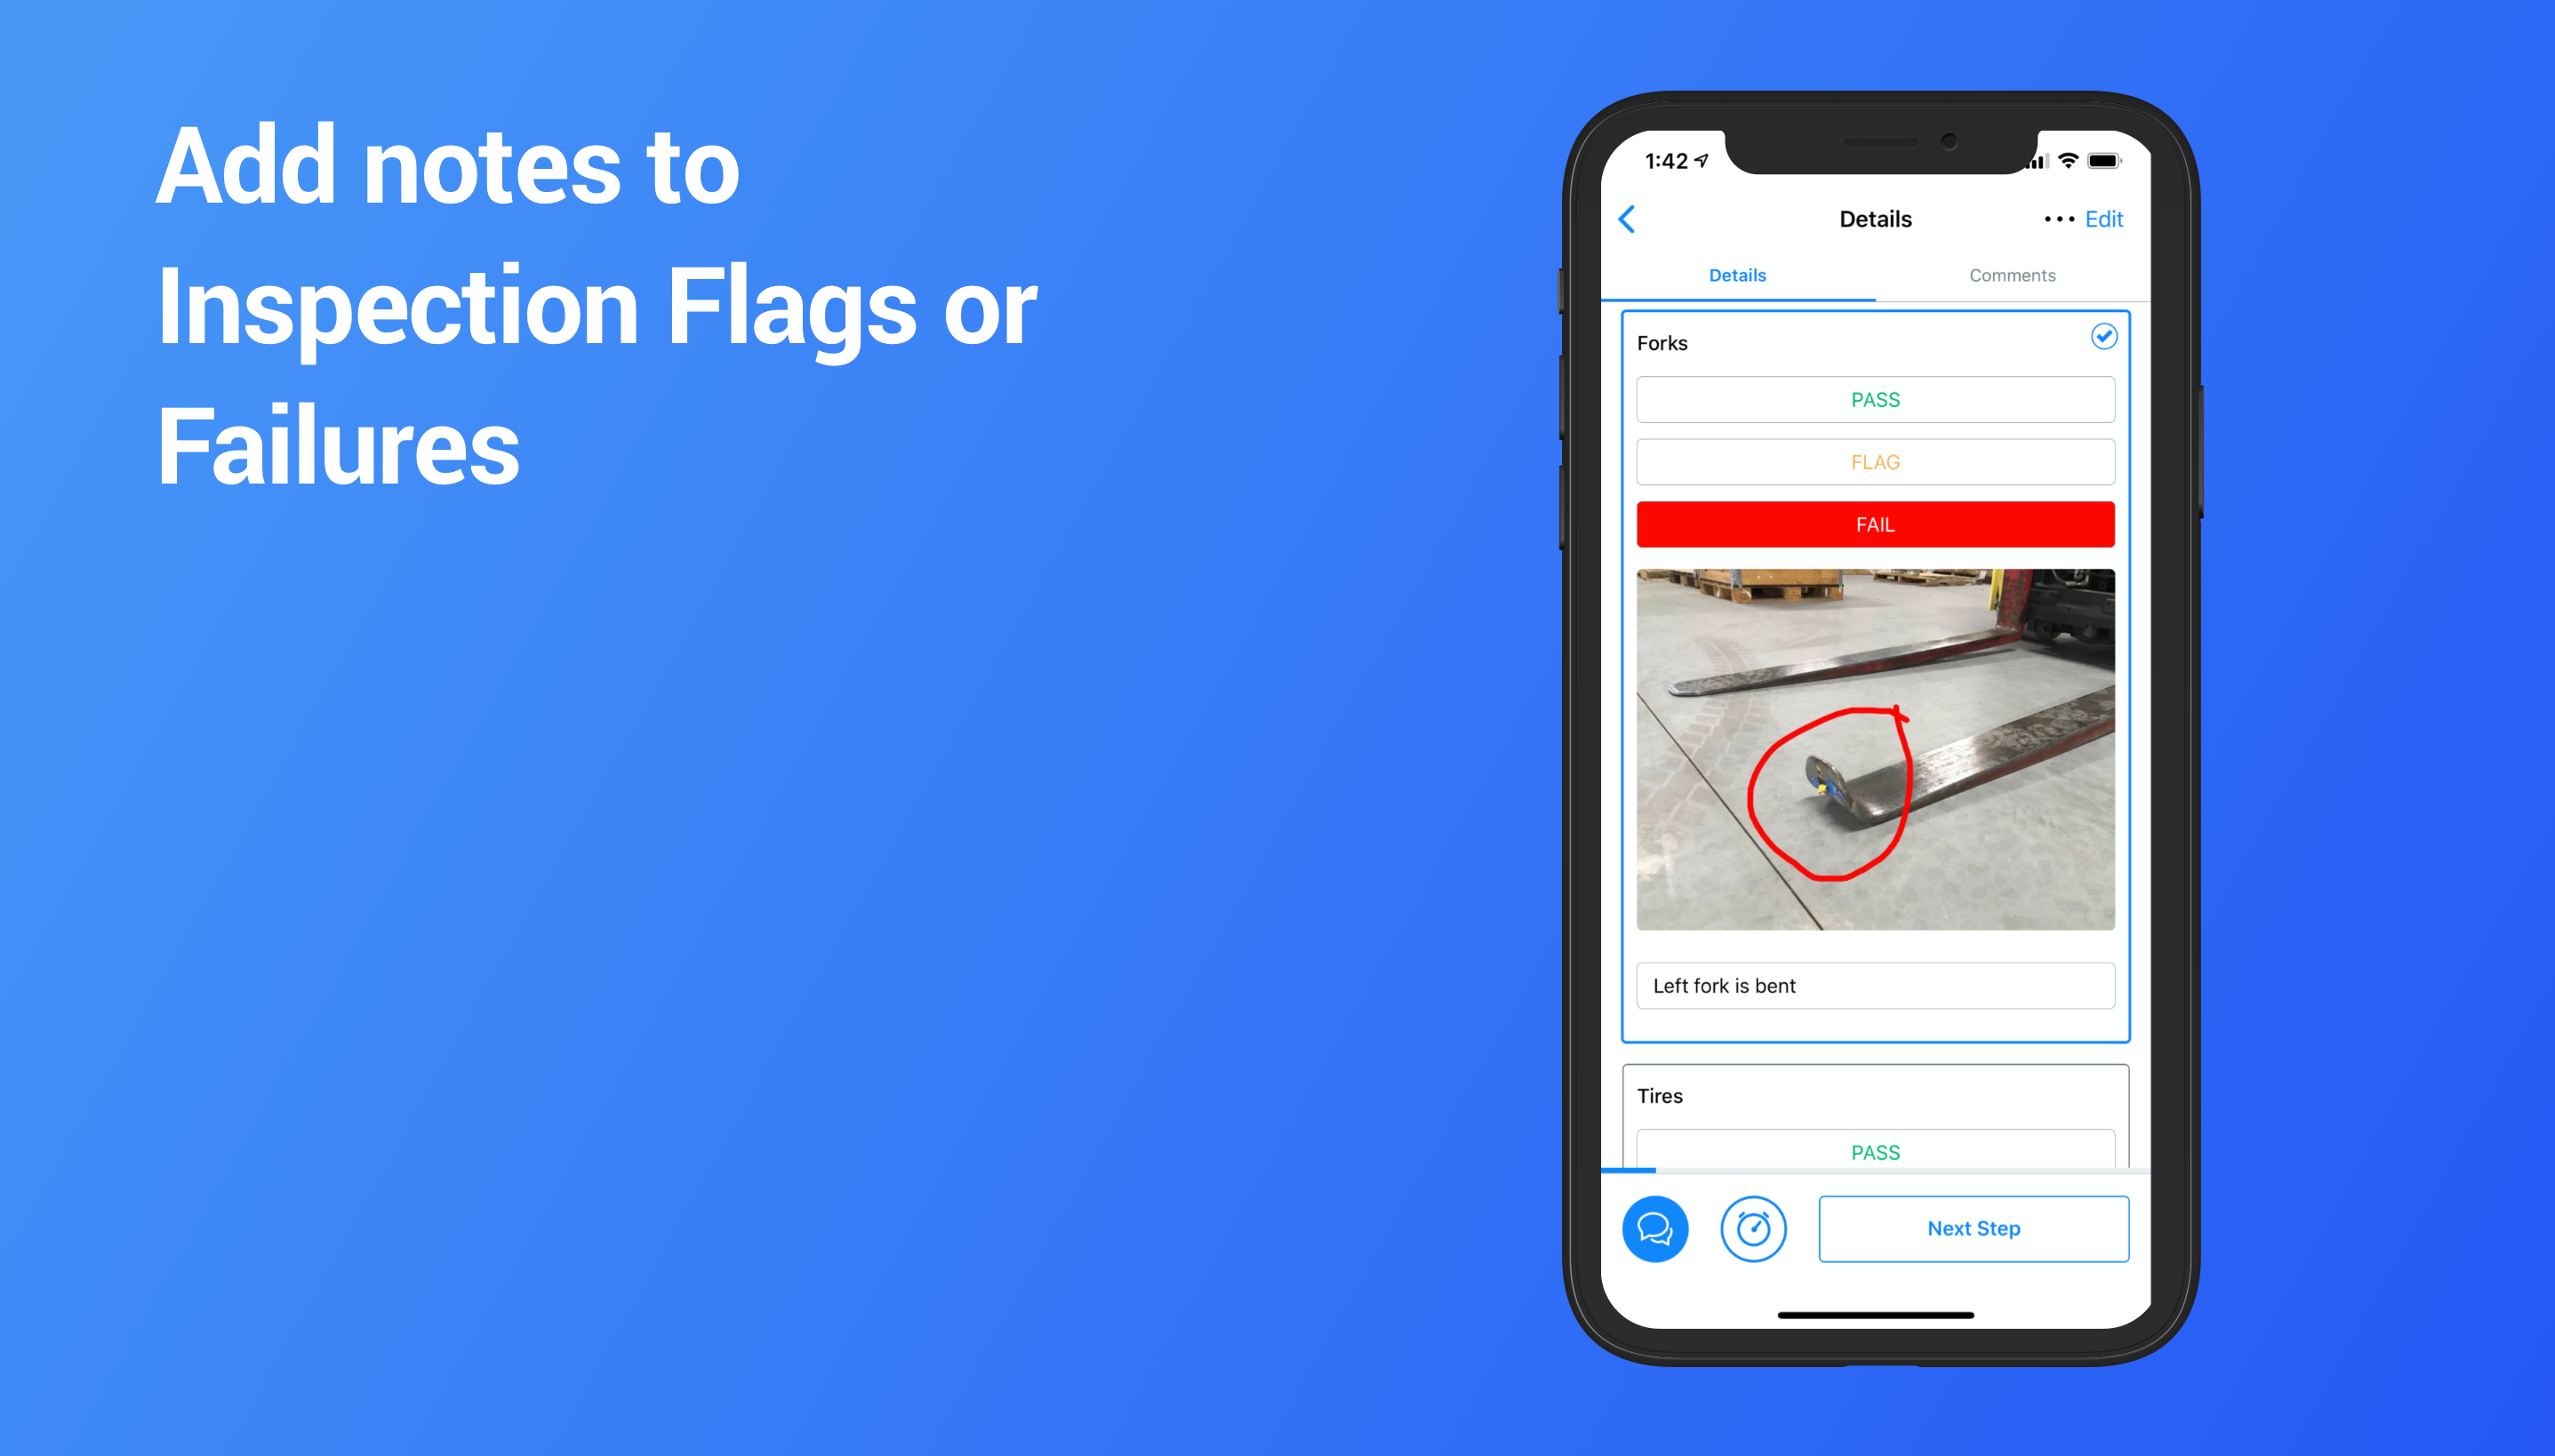This screenshot has height=1456, width=2555.
Task: Tap the chat bubble icon at bottom
Action: tap(1656, 1228)
